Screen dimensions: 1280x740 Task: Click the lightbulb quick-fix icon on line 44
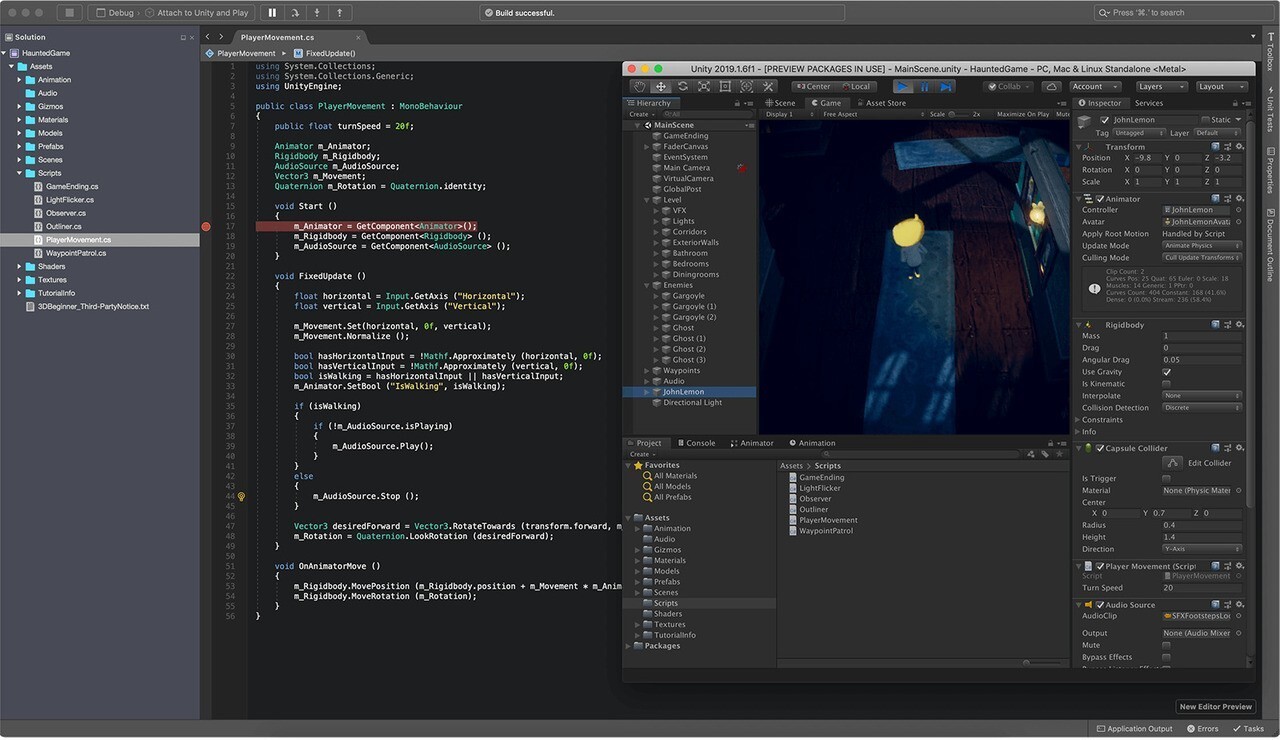click(241, 496)
